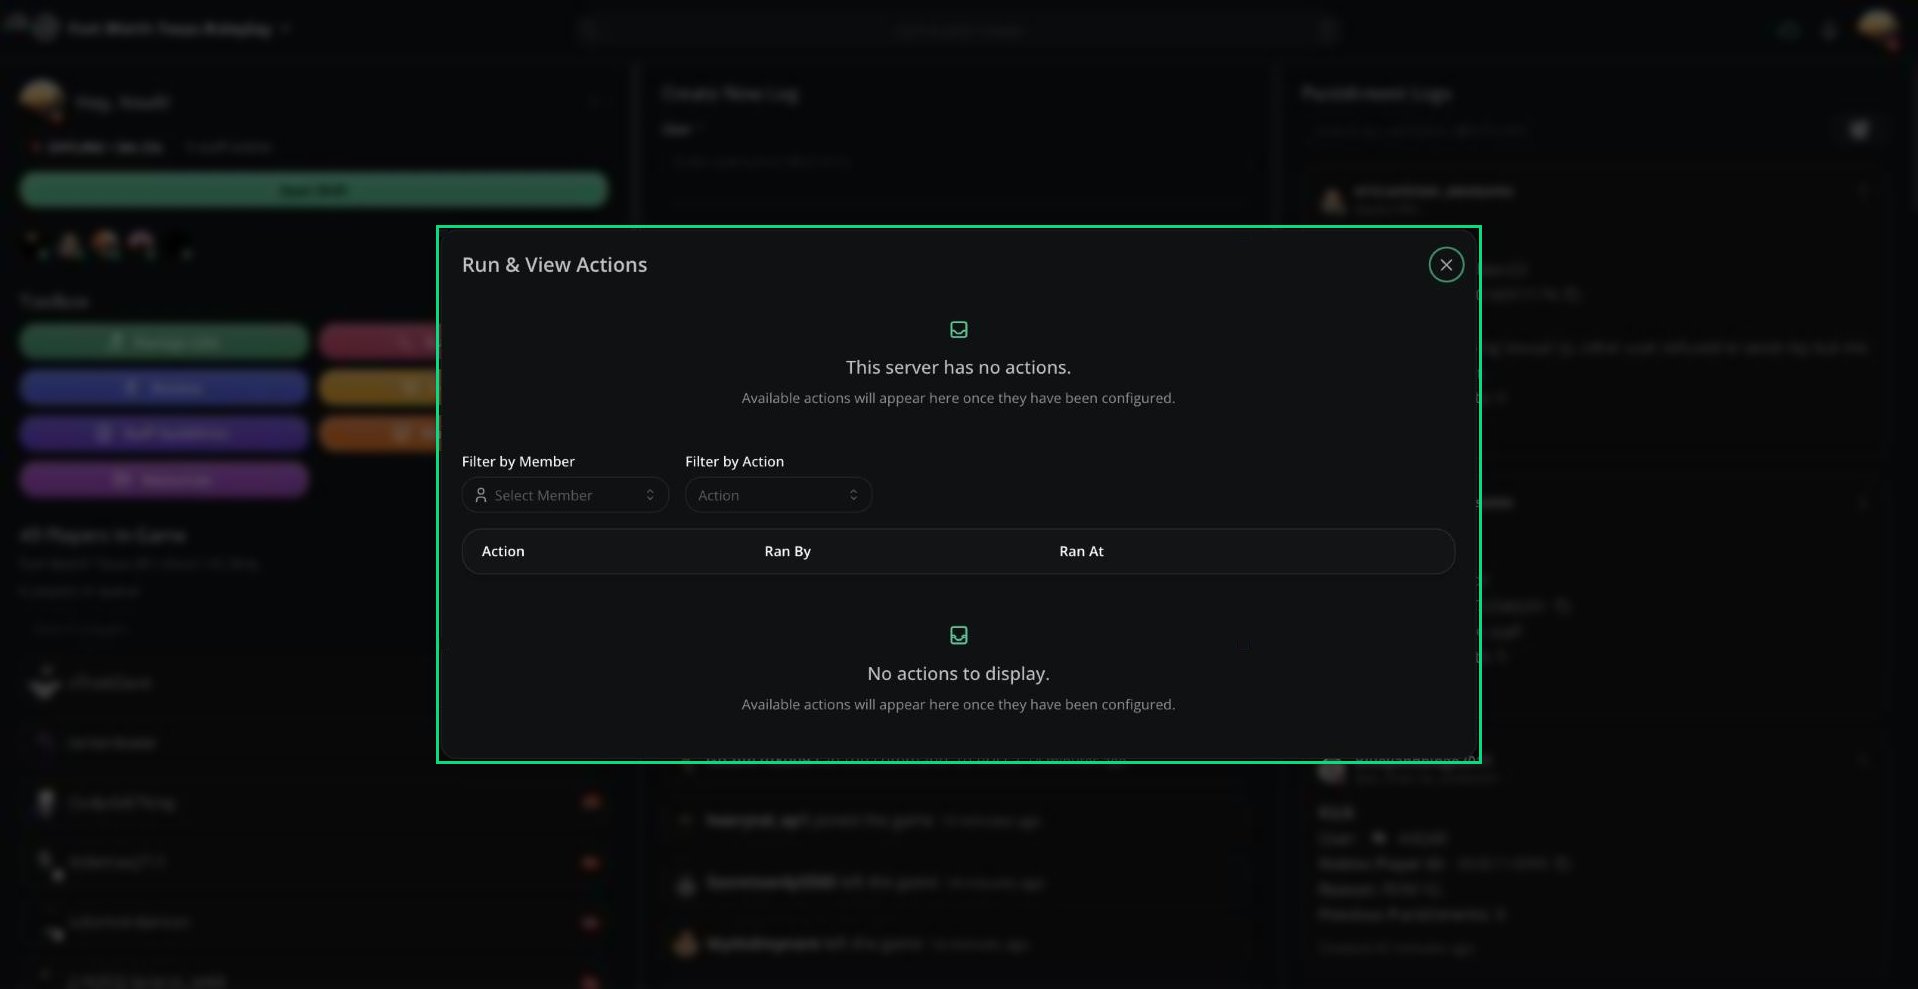Image resolution: width=1918 pixels, height=989 pixels.
Task: Click the hint text under "No actions to display."
Action: pyautogui.click(x=958, y=705)
